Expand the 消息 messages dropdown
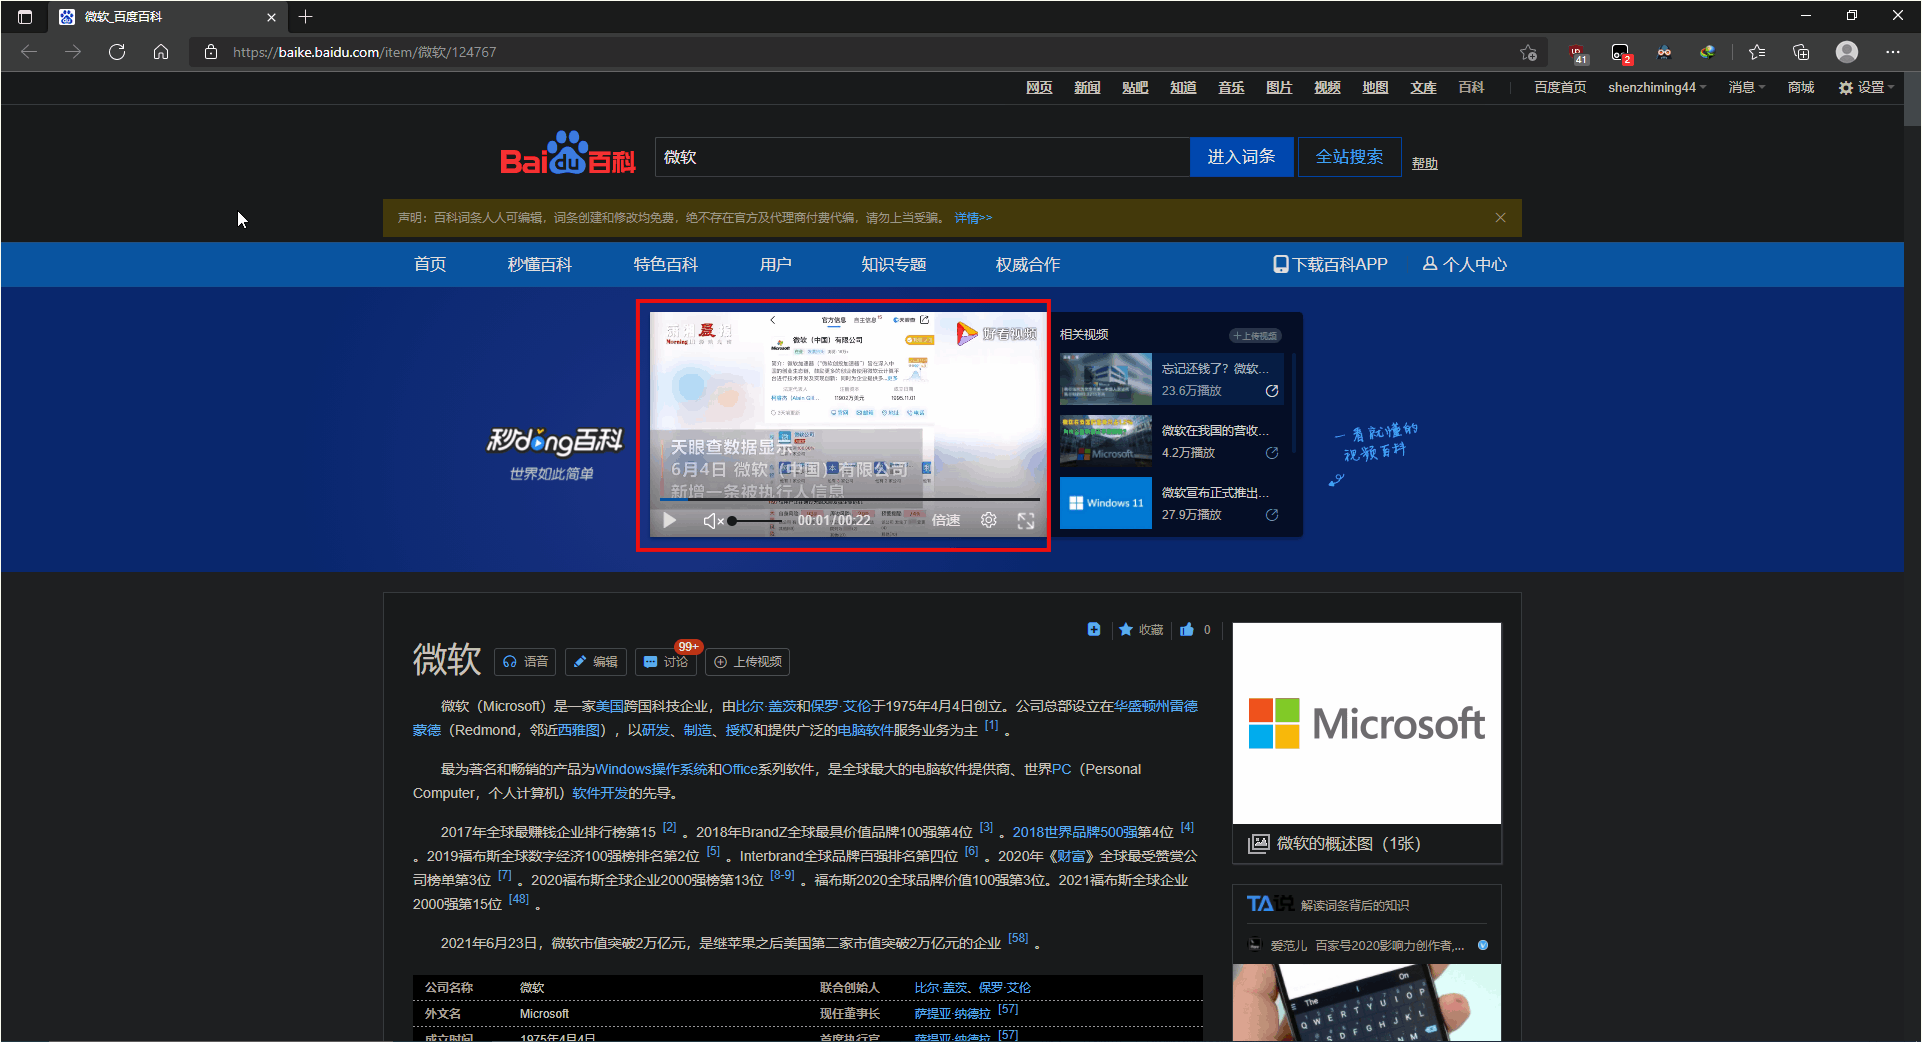The width and height of the screenshot is (1922, 1042). click(x=1745, y=87)
